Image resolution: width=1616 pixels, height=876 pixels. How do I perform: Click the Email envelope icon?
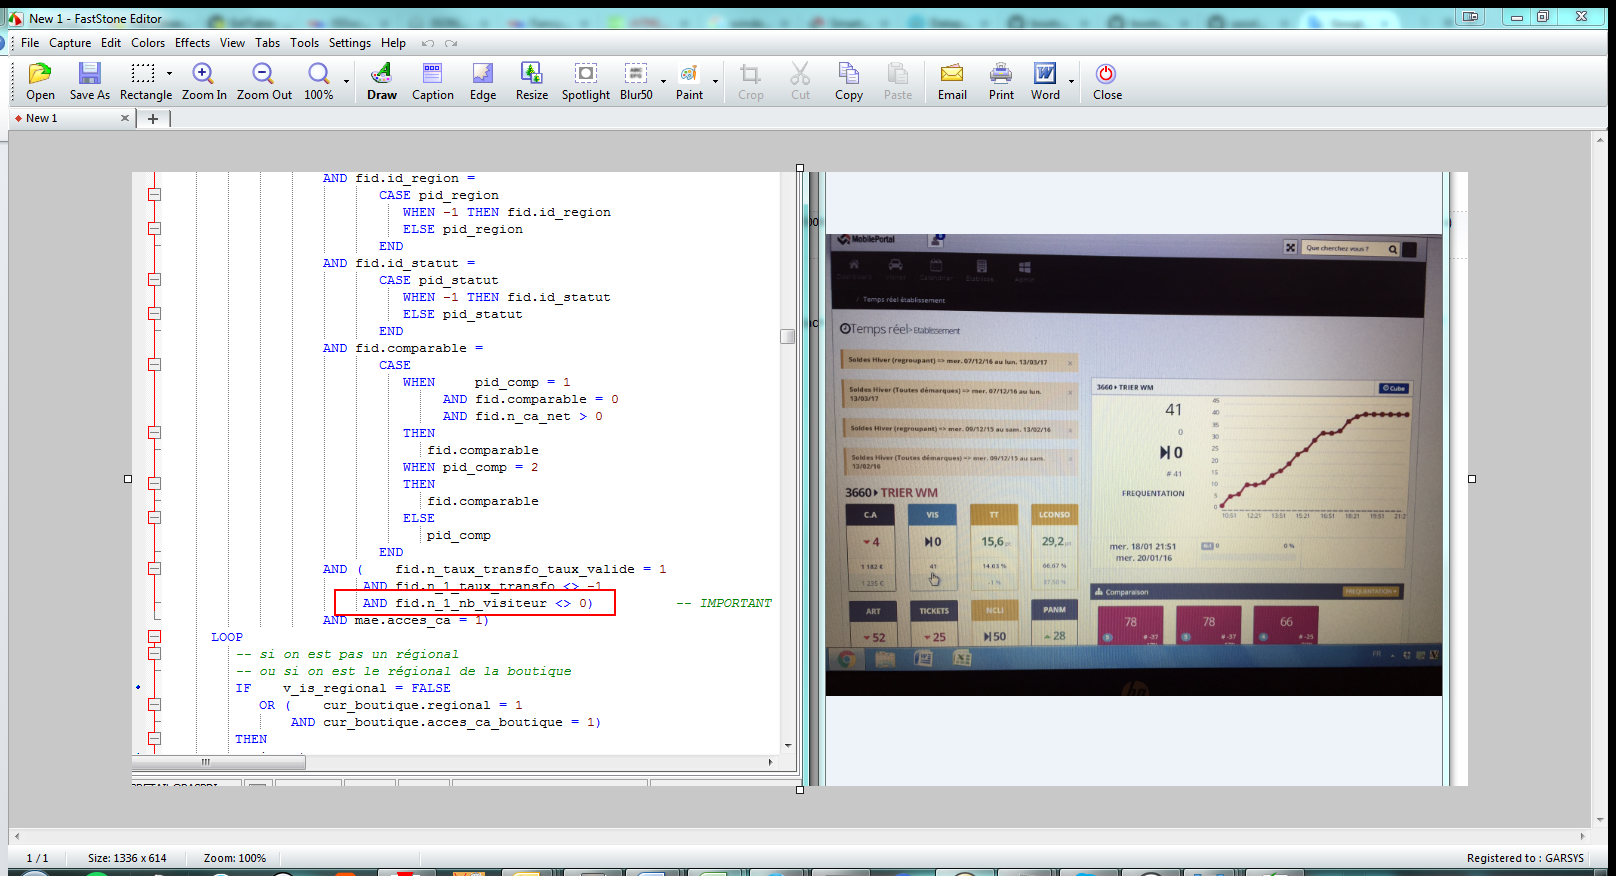tap(952, 74)
